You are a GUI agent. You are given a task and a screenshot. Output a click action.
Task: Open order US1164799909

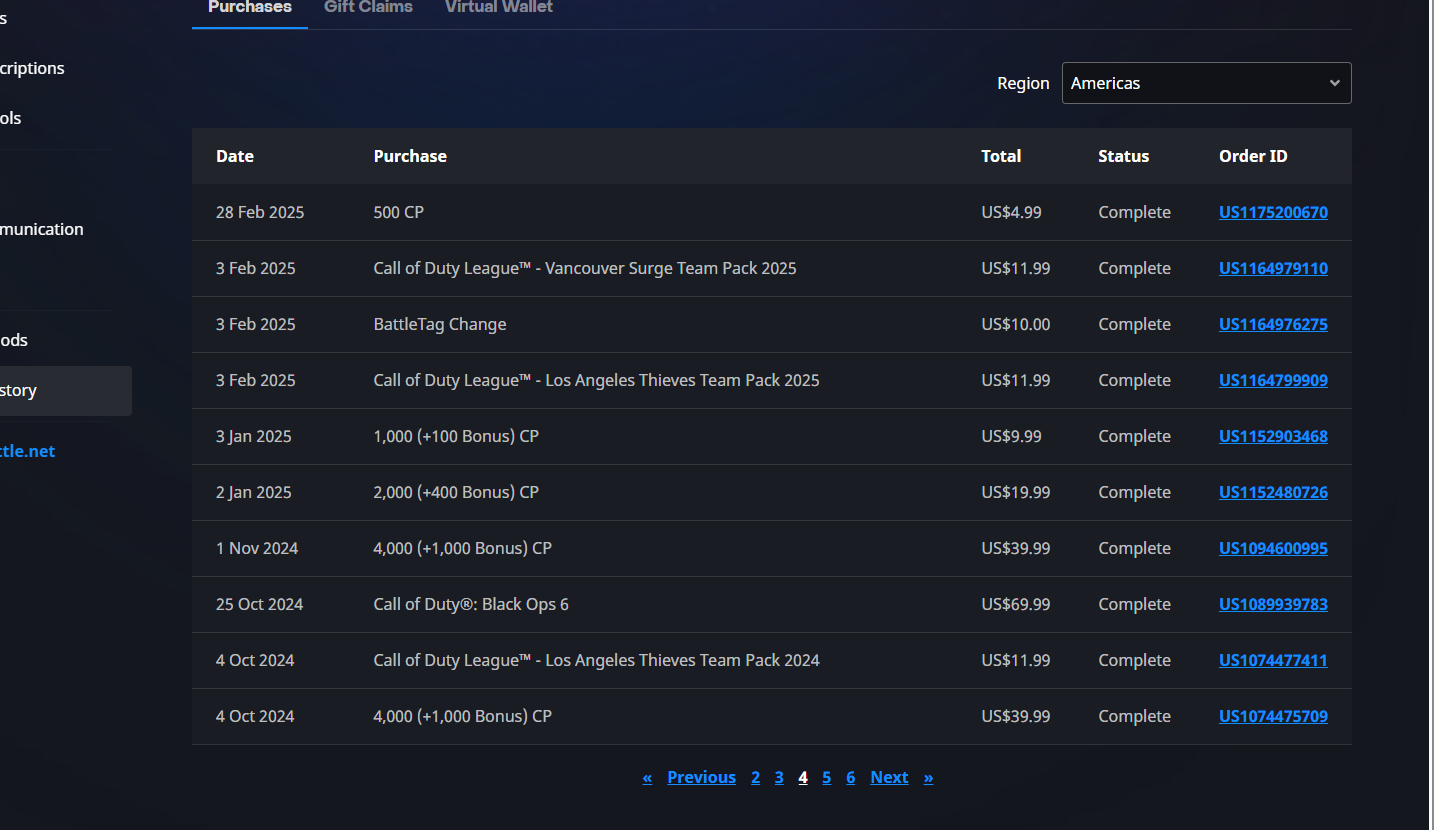pyautogui.click(x=1273, y=380)
